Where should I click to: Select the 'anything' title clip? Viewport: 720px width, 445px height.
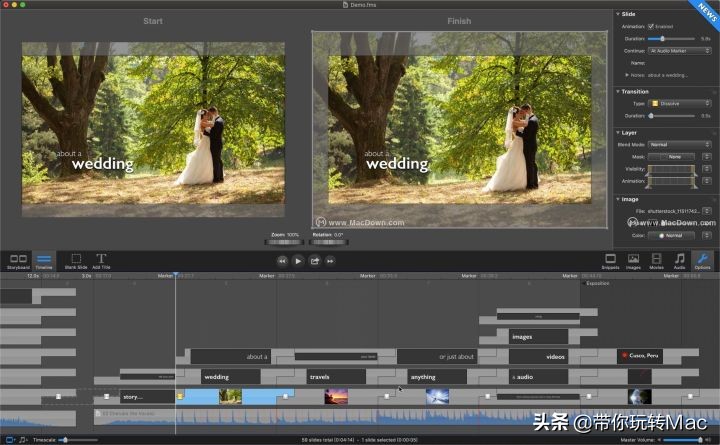(437, 377)
